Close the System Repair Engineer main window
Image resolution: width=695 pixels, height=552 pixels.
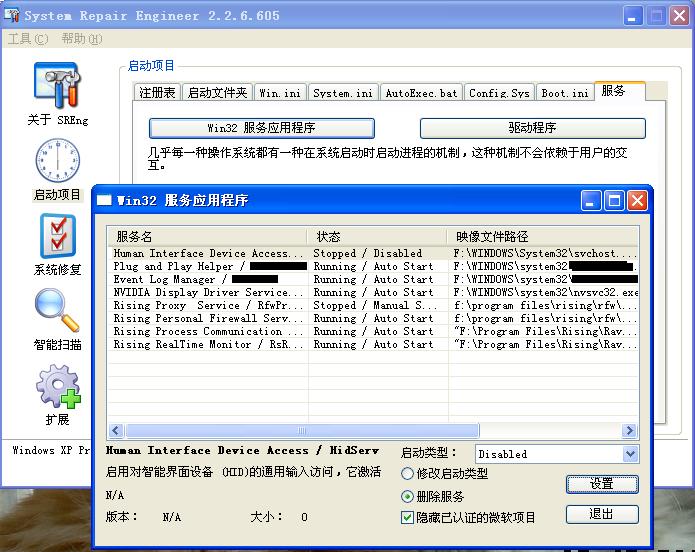click(679, 16)
